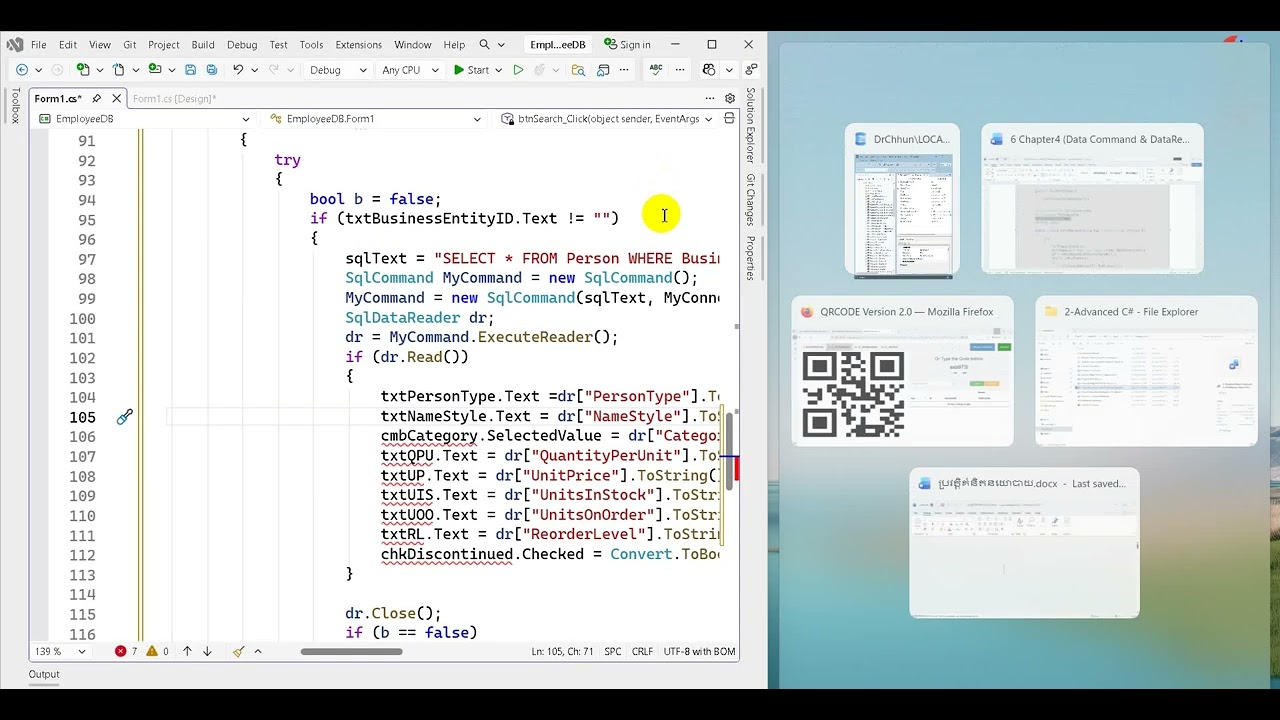Click the Undo arrow icon
Viewport: 1280px width, 720px height.
click(x=238, y=70)
